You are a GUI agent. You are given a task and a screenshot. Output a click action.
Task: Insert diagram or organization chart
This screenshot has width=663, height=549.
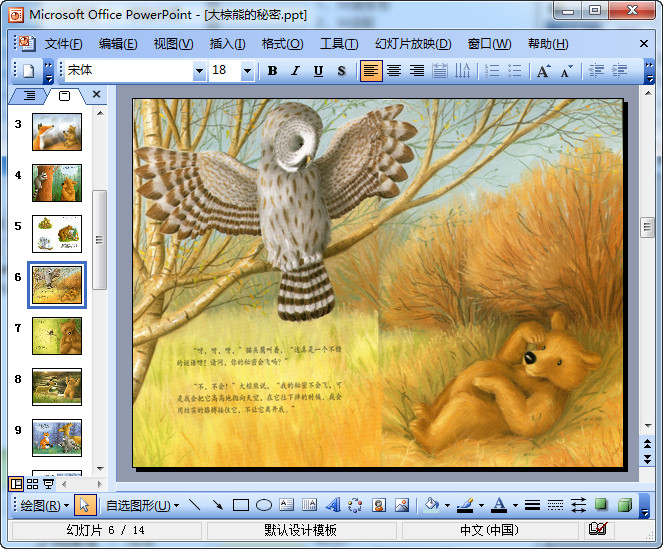[355, 505]
